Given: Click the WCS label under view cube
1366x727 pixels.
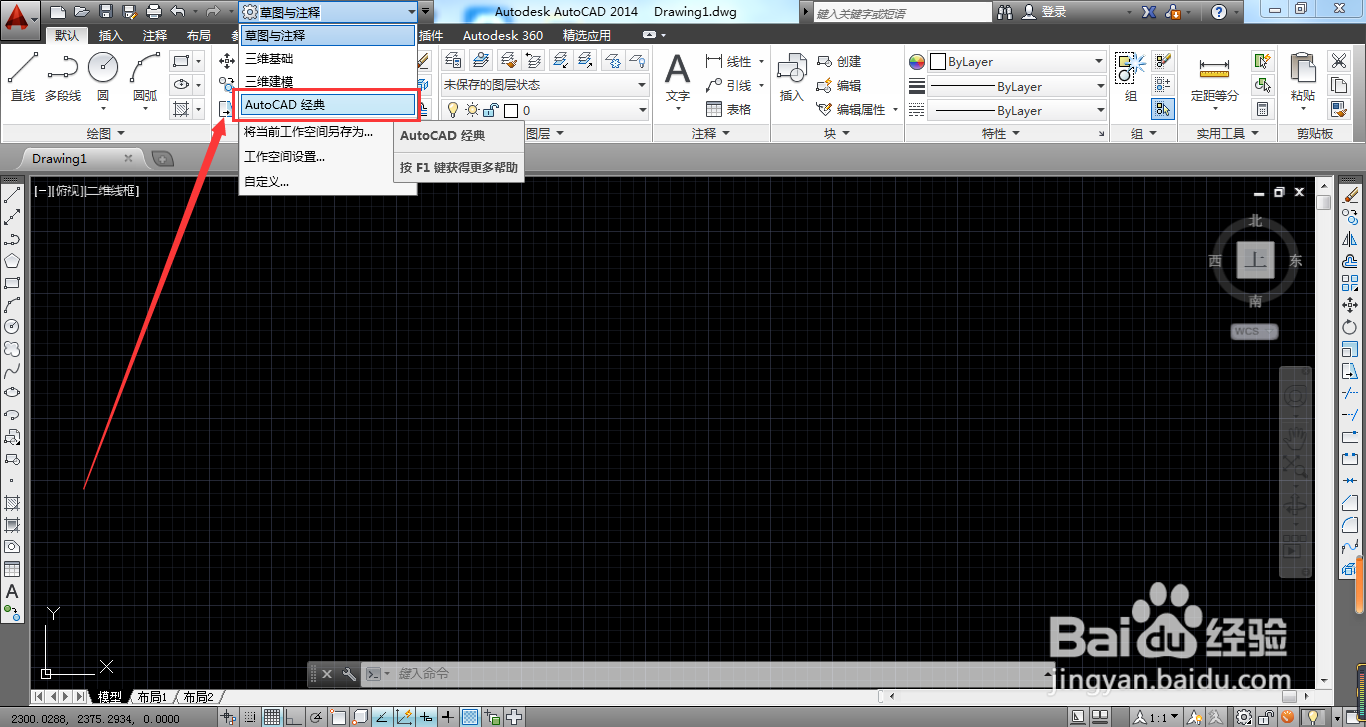Looking at the screenshot, I should (1254, 331).
